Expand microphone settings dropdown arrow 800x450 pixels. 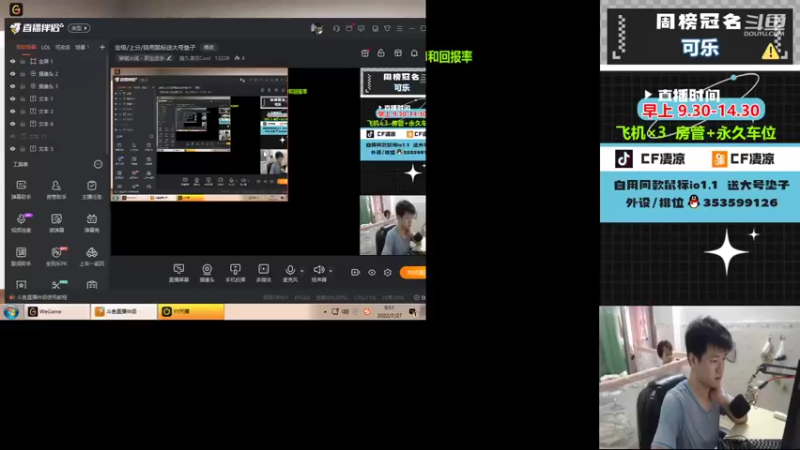click(x=302, y=271)
